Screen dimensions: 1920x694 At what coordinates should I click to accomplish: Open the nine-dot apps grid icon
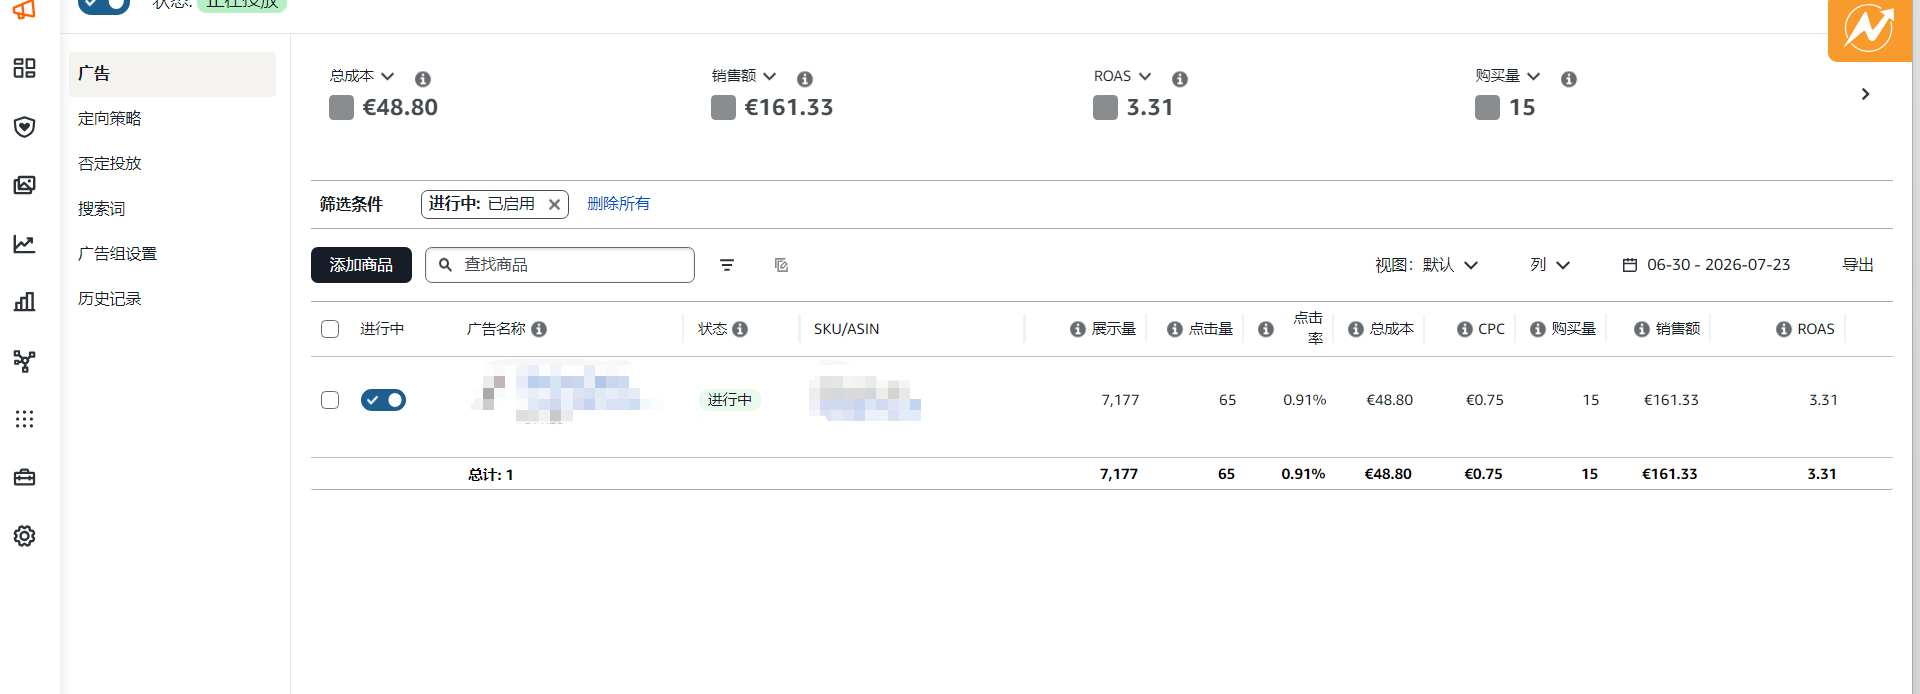click(24, 419)
